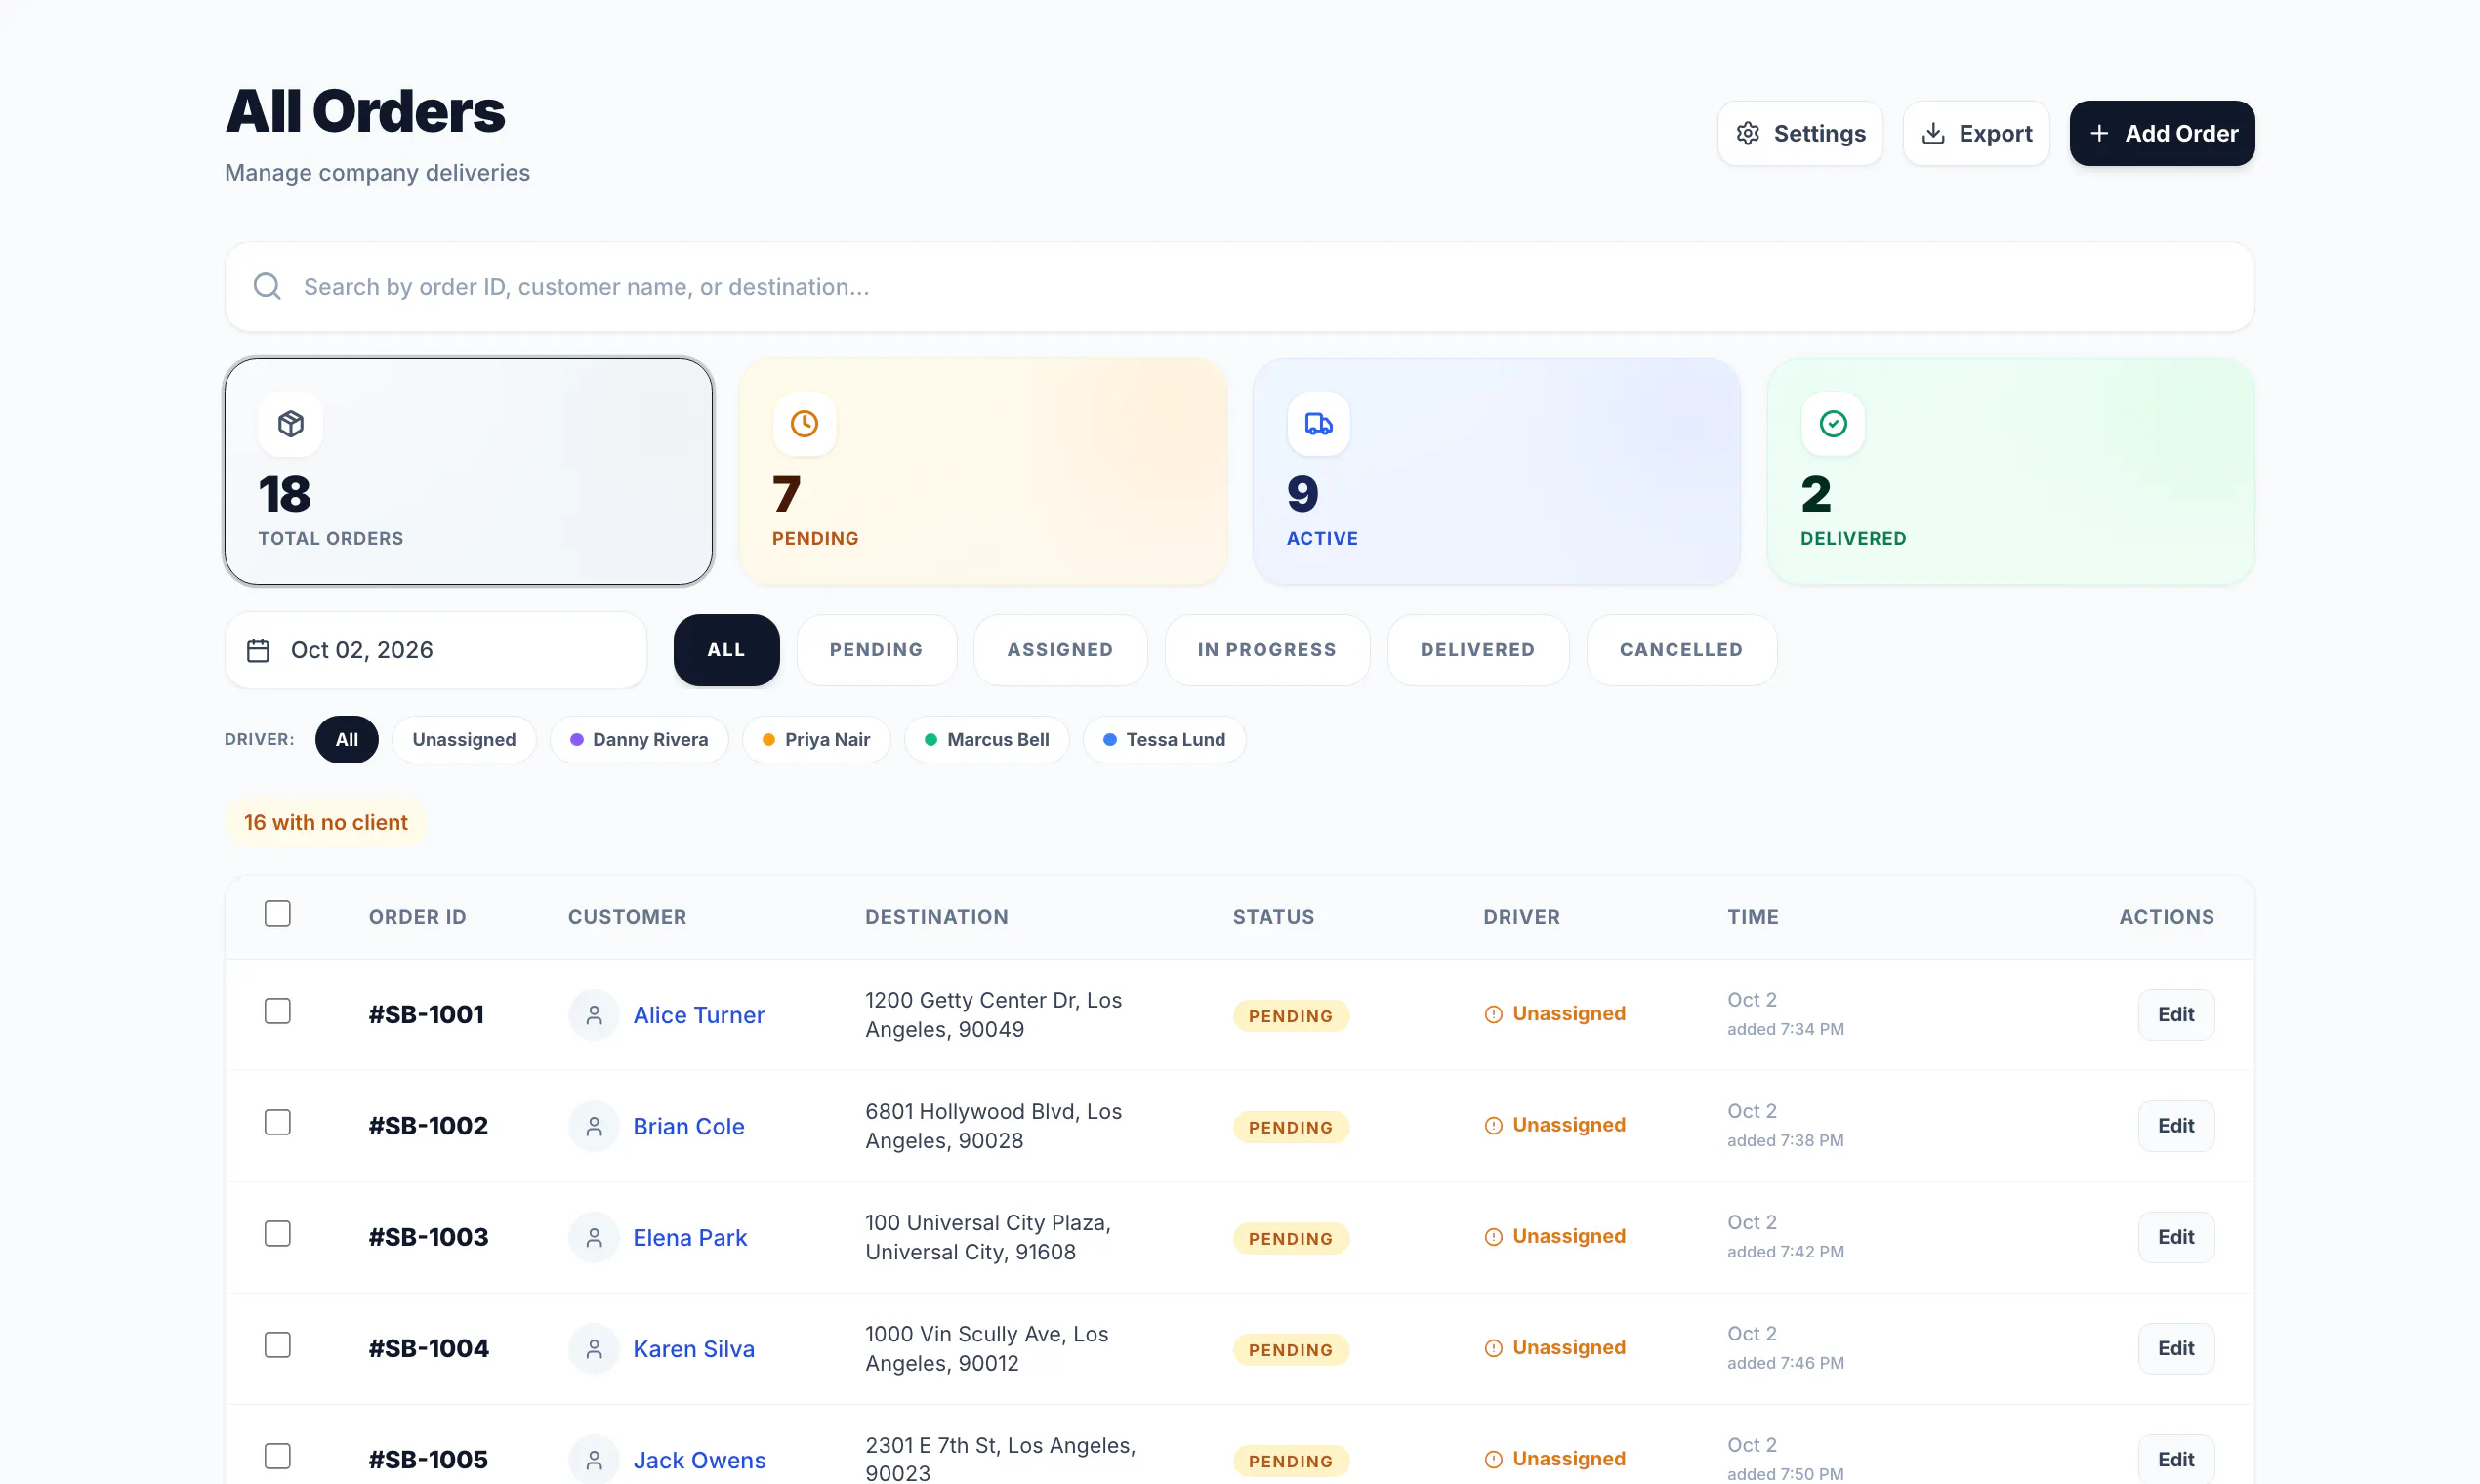
Task: Click the plus icon in Add Order
Action: click(2099, 133)
